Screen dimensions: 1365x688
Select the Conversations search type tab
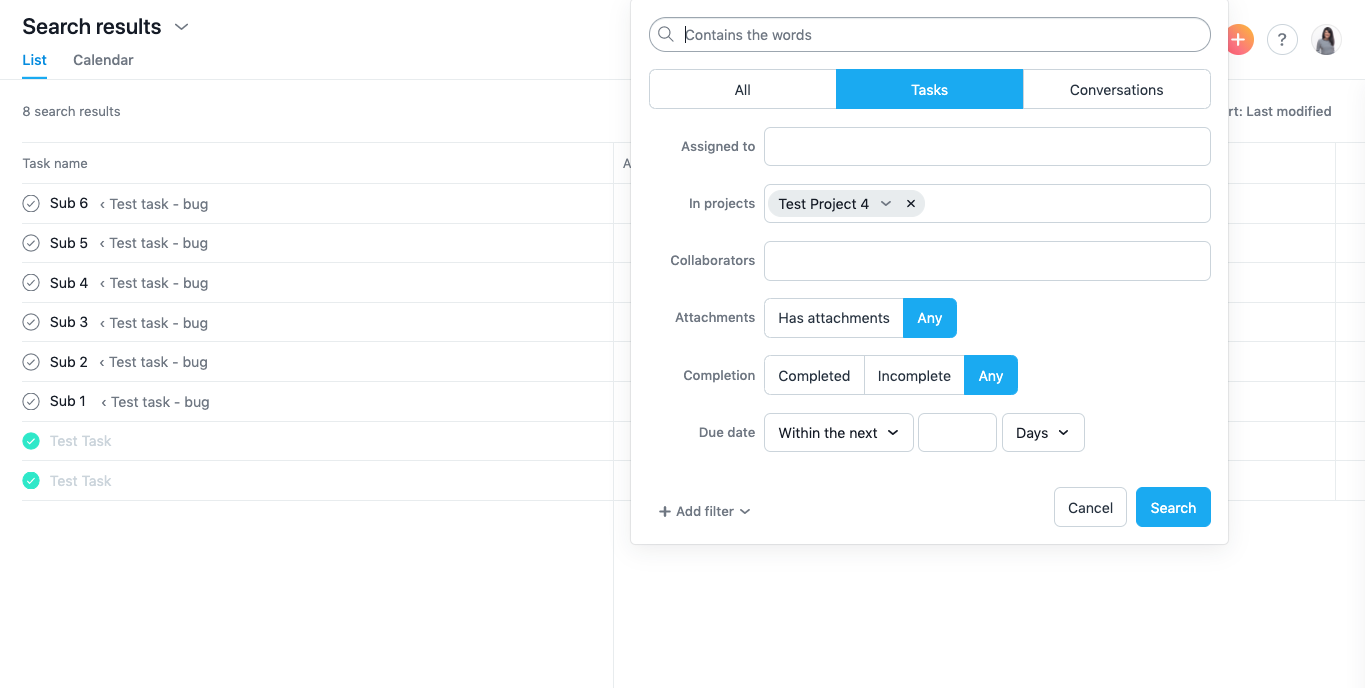click(x=1116, y=90)
